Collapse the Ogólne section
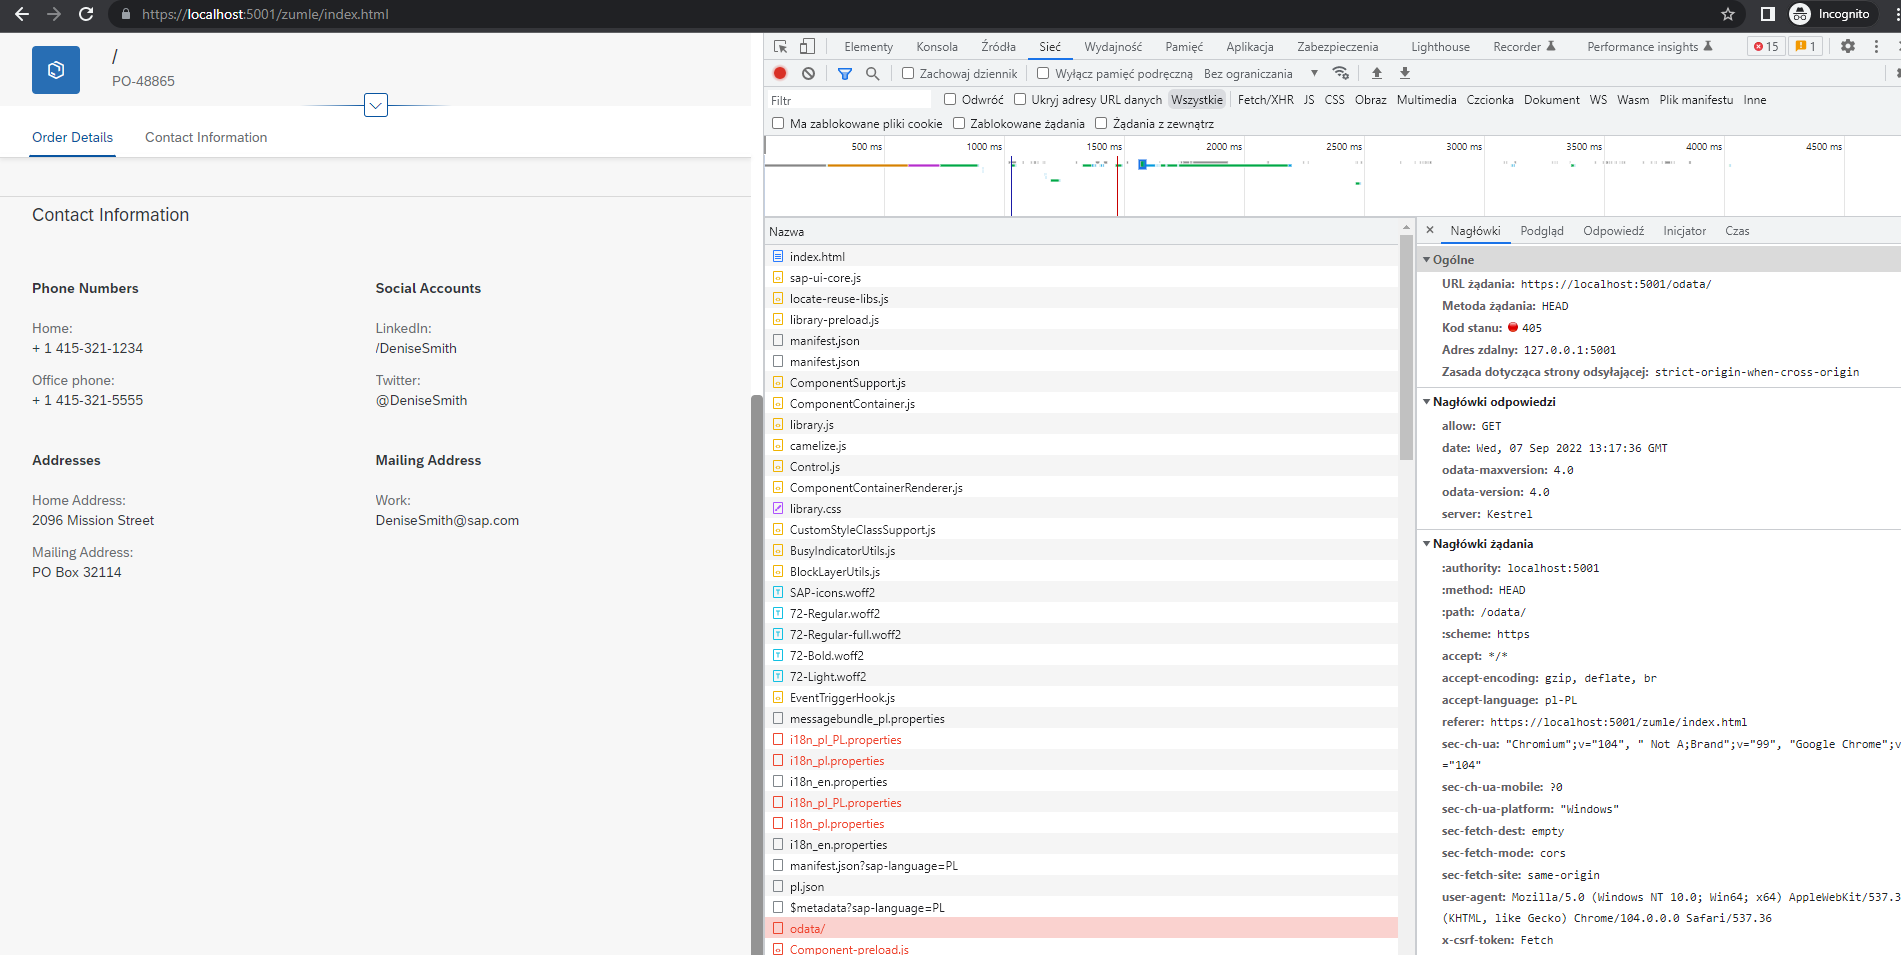Image resolution: width=1901 pixels, height=955 pixels. (x=1427, y=260)
